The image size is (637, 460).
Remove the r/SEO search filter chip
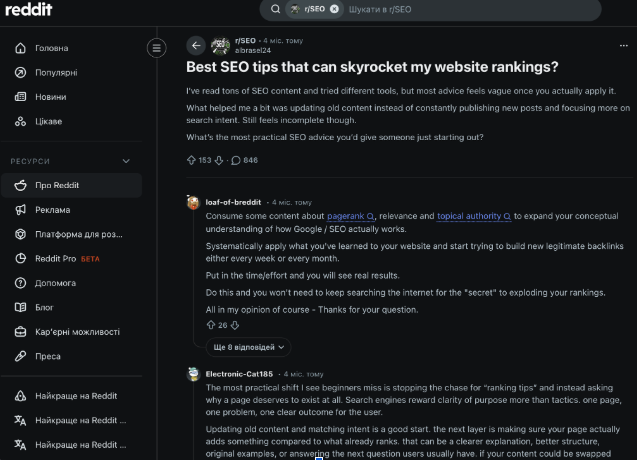(x=334, y=9)
